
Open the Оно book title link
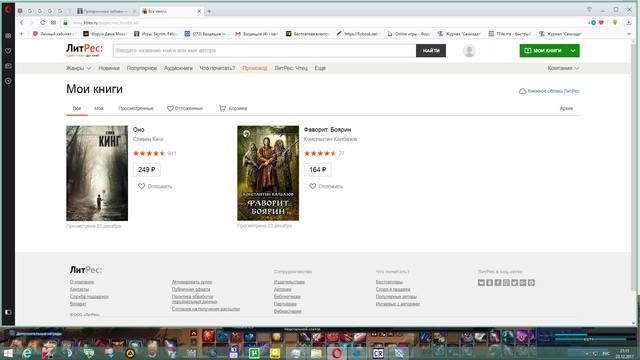point(138,129)
